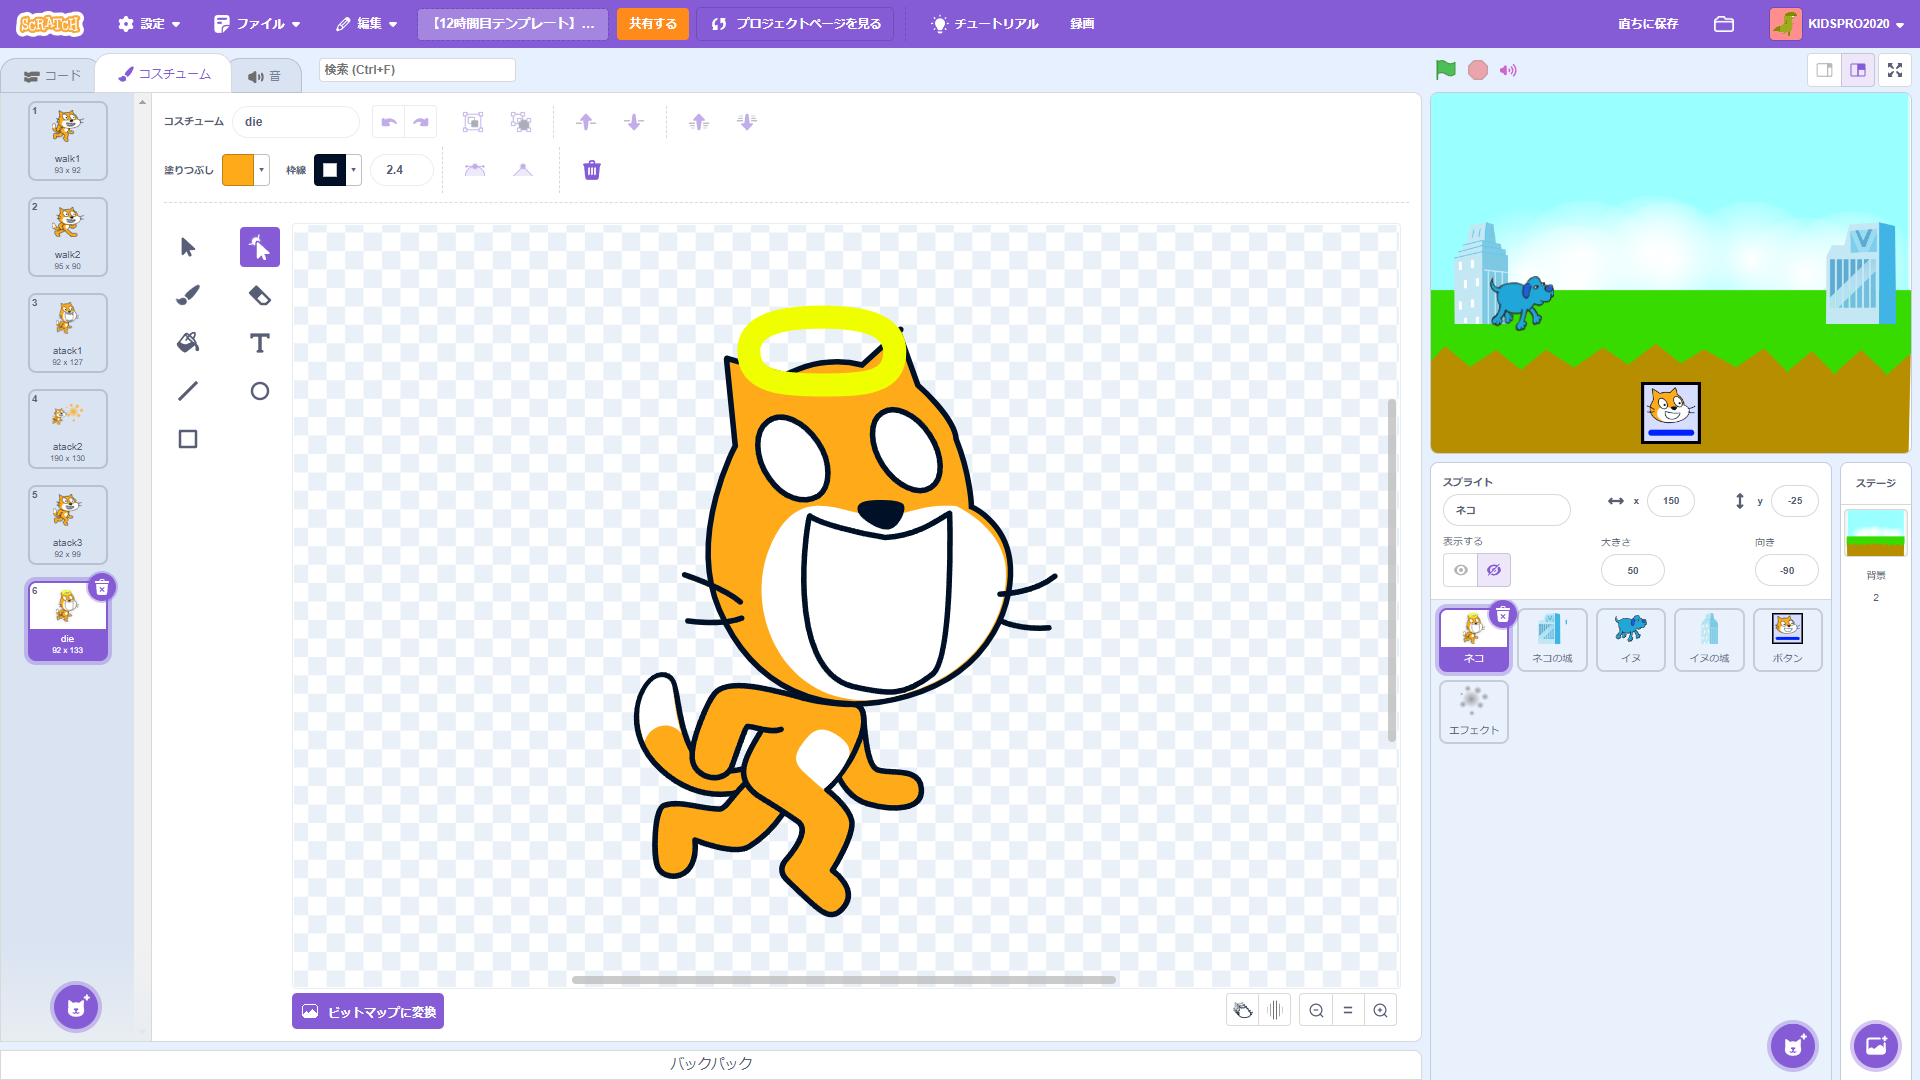Screen dimensions: 1920x1080
Task: Select the Line tool
Action: [x=188, y=391]
